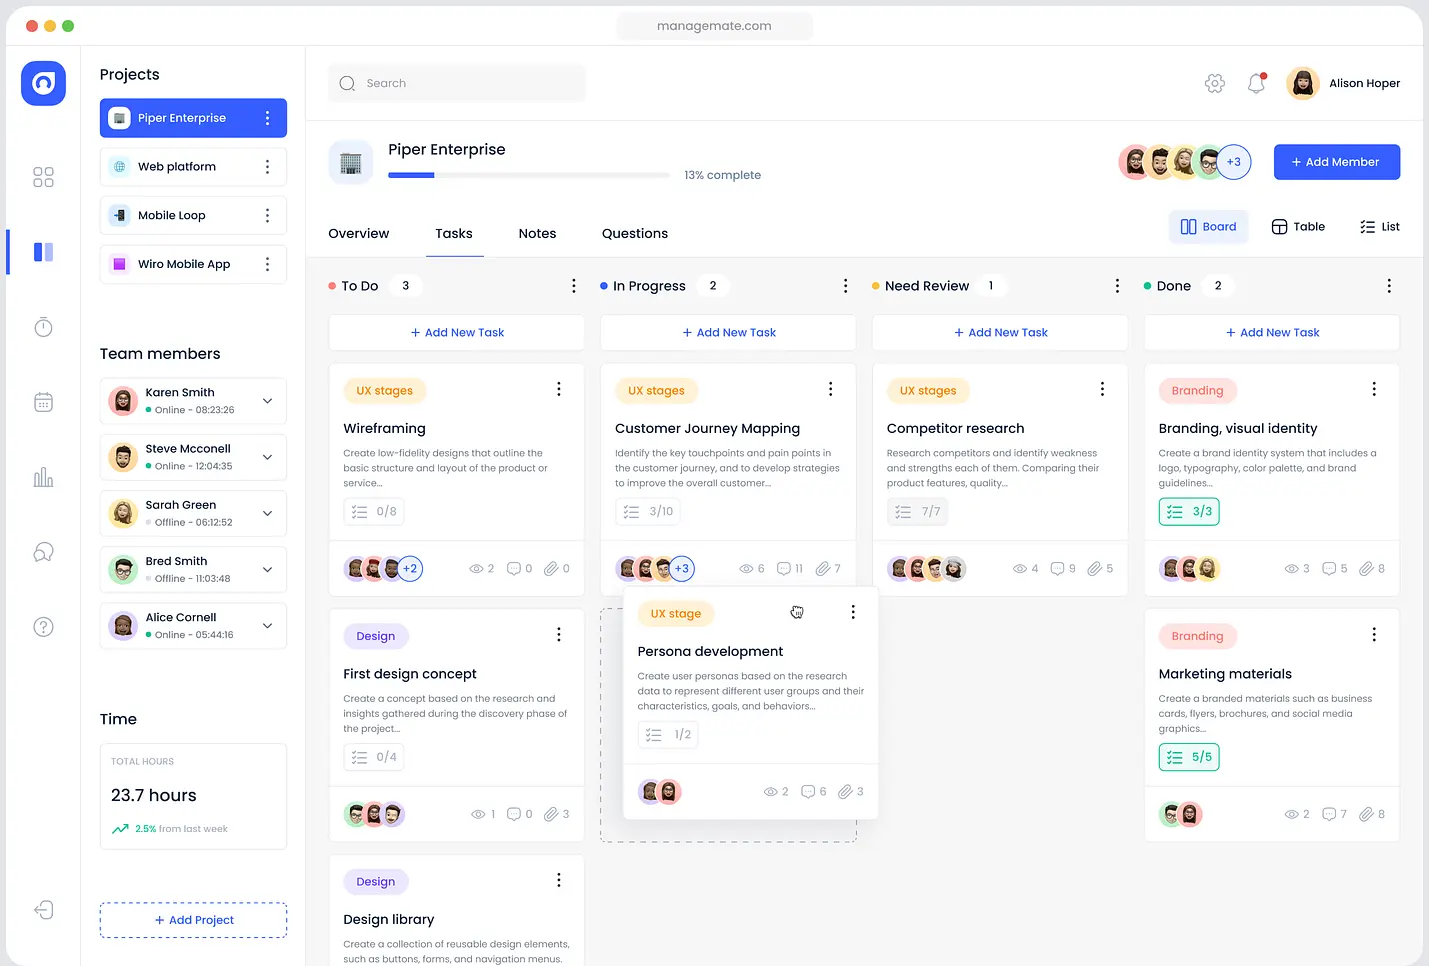Add New Task in To Do column
The image size is (1429, 966).
click(x=457, y=333)
